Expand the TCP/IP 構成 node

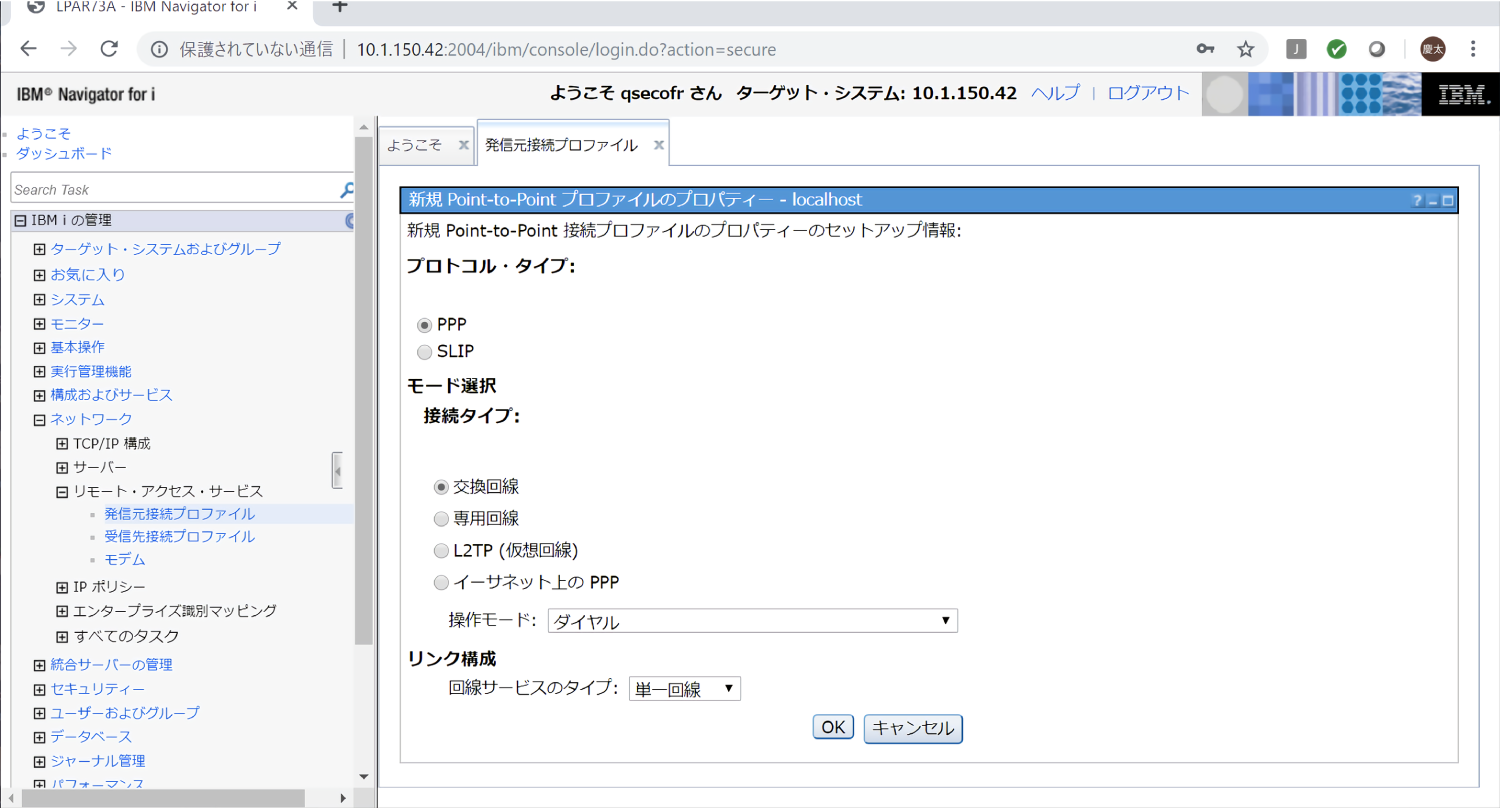click(62, 444)
